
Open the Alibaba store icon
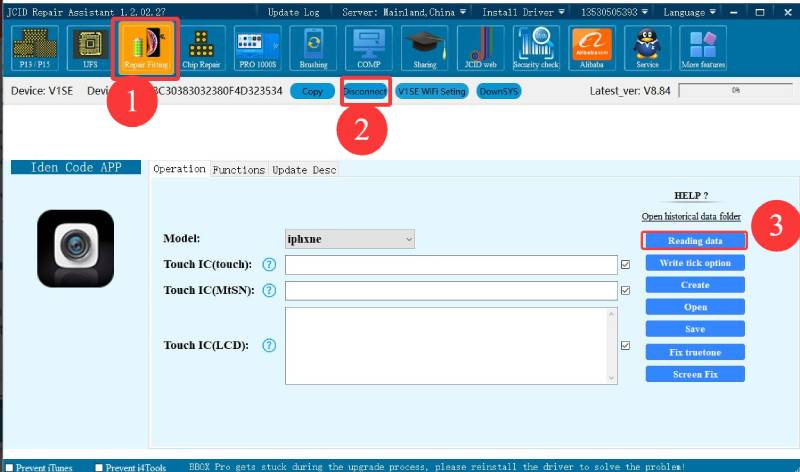pos(591,48)
